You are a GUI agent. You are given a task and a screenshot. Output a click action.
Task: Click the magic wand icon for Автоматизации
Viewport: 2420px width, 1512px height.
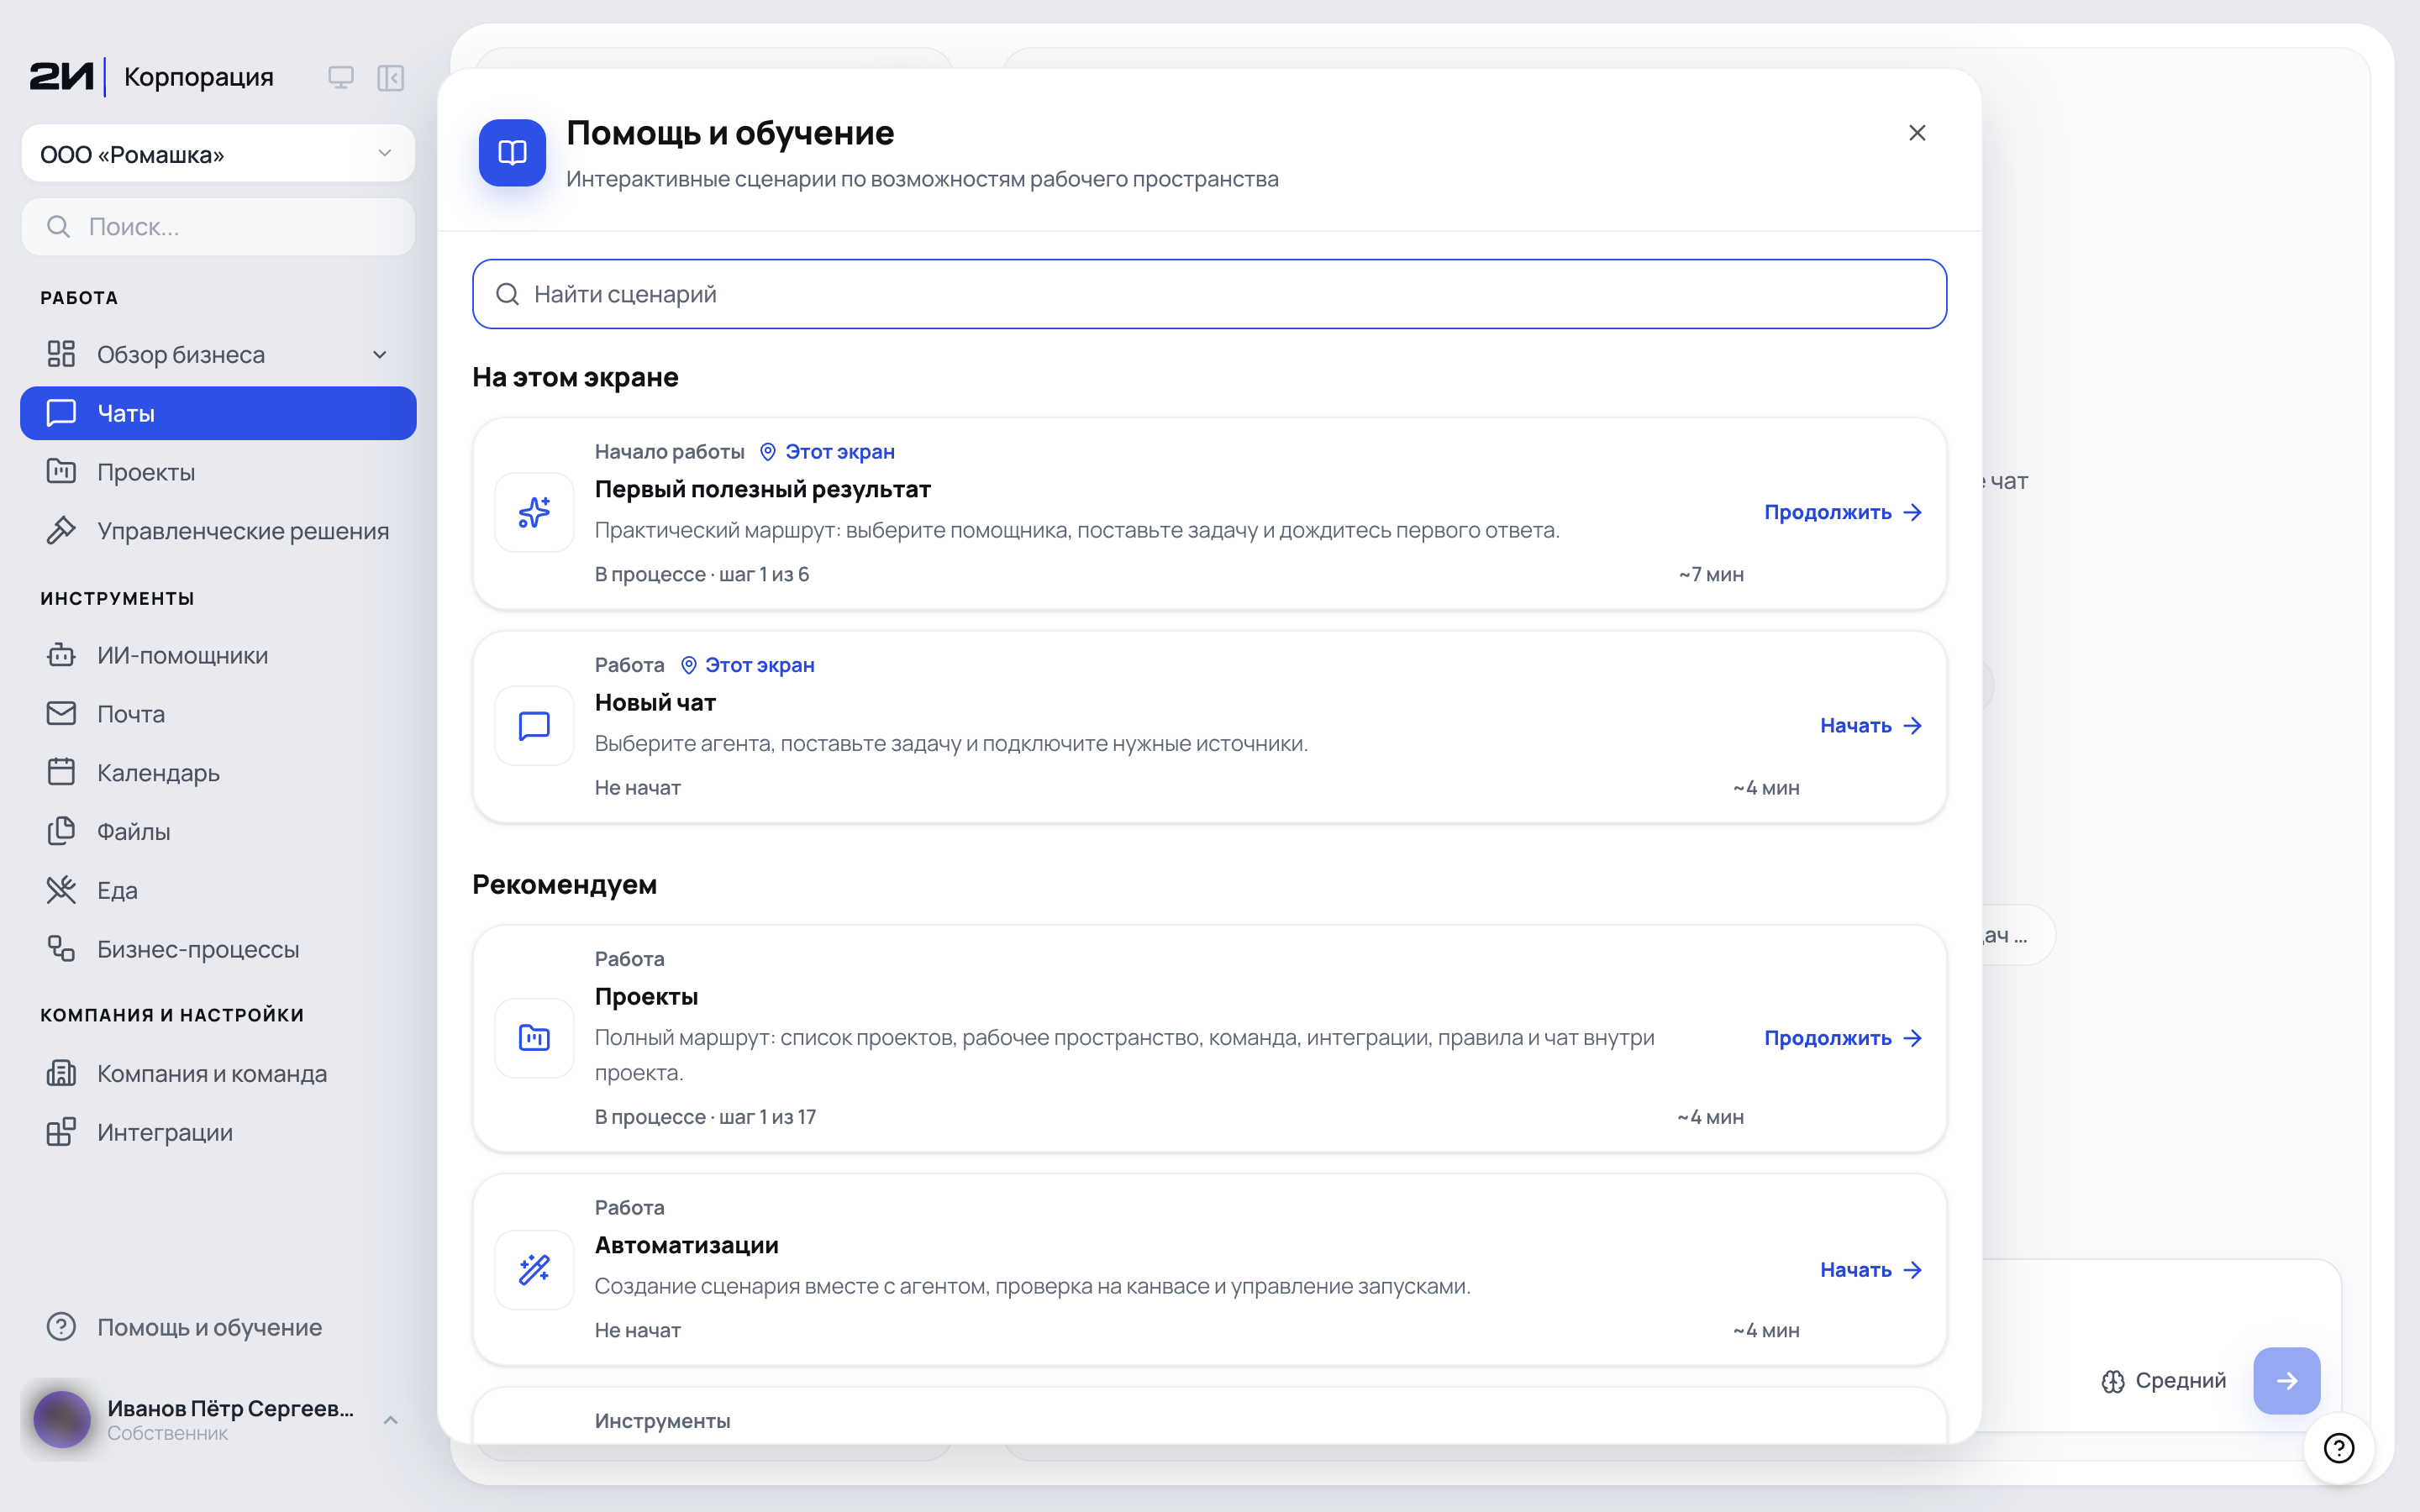pyautogui.click(x=534, y=1270)
